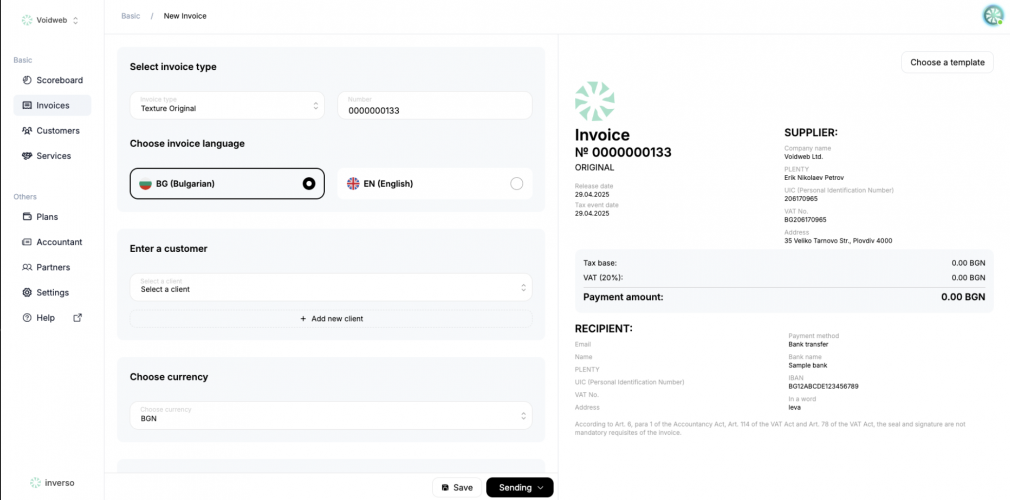The width and height of the screenshot is (1010, 500).
Task: Click the invoice Number input field
Action: pos(435,106)
